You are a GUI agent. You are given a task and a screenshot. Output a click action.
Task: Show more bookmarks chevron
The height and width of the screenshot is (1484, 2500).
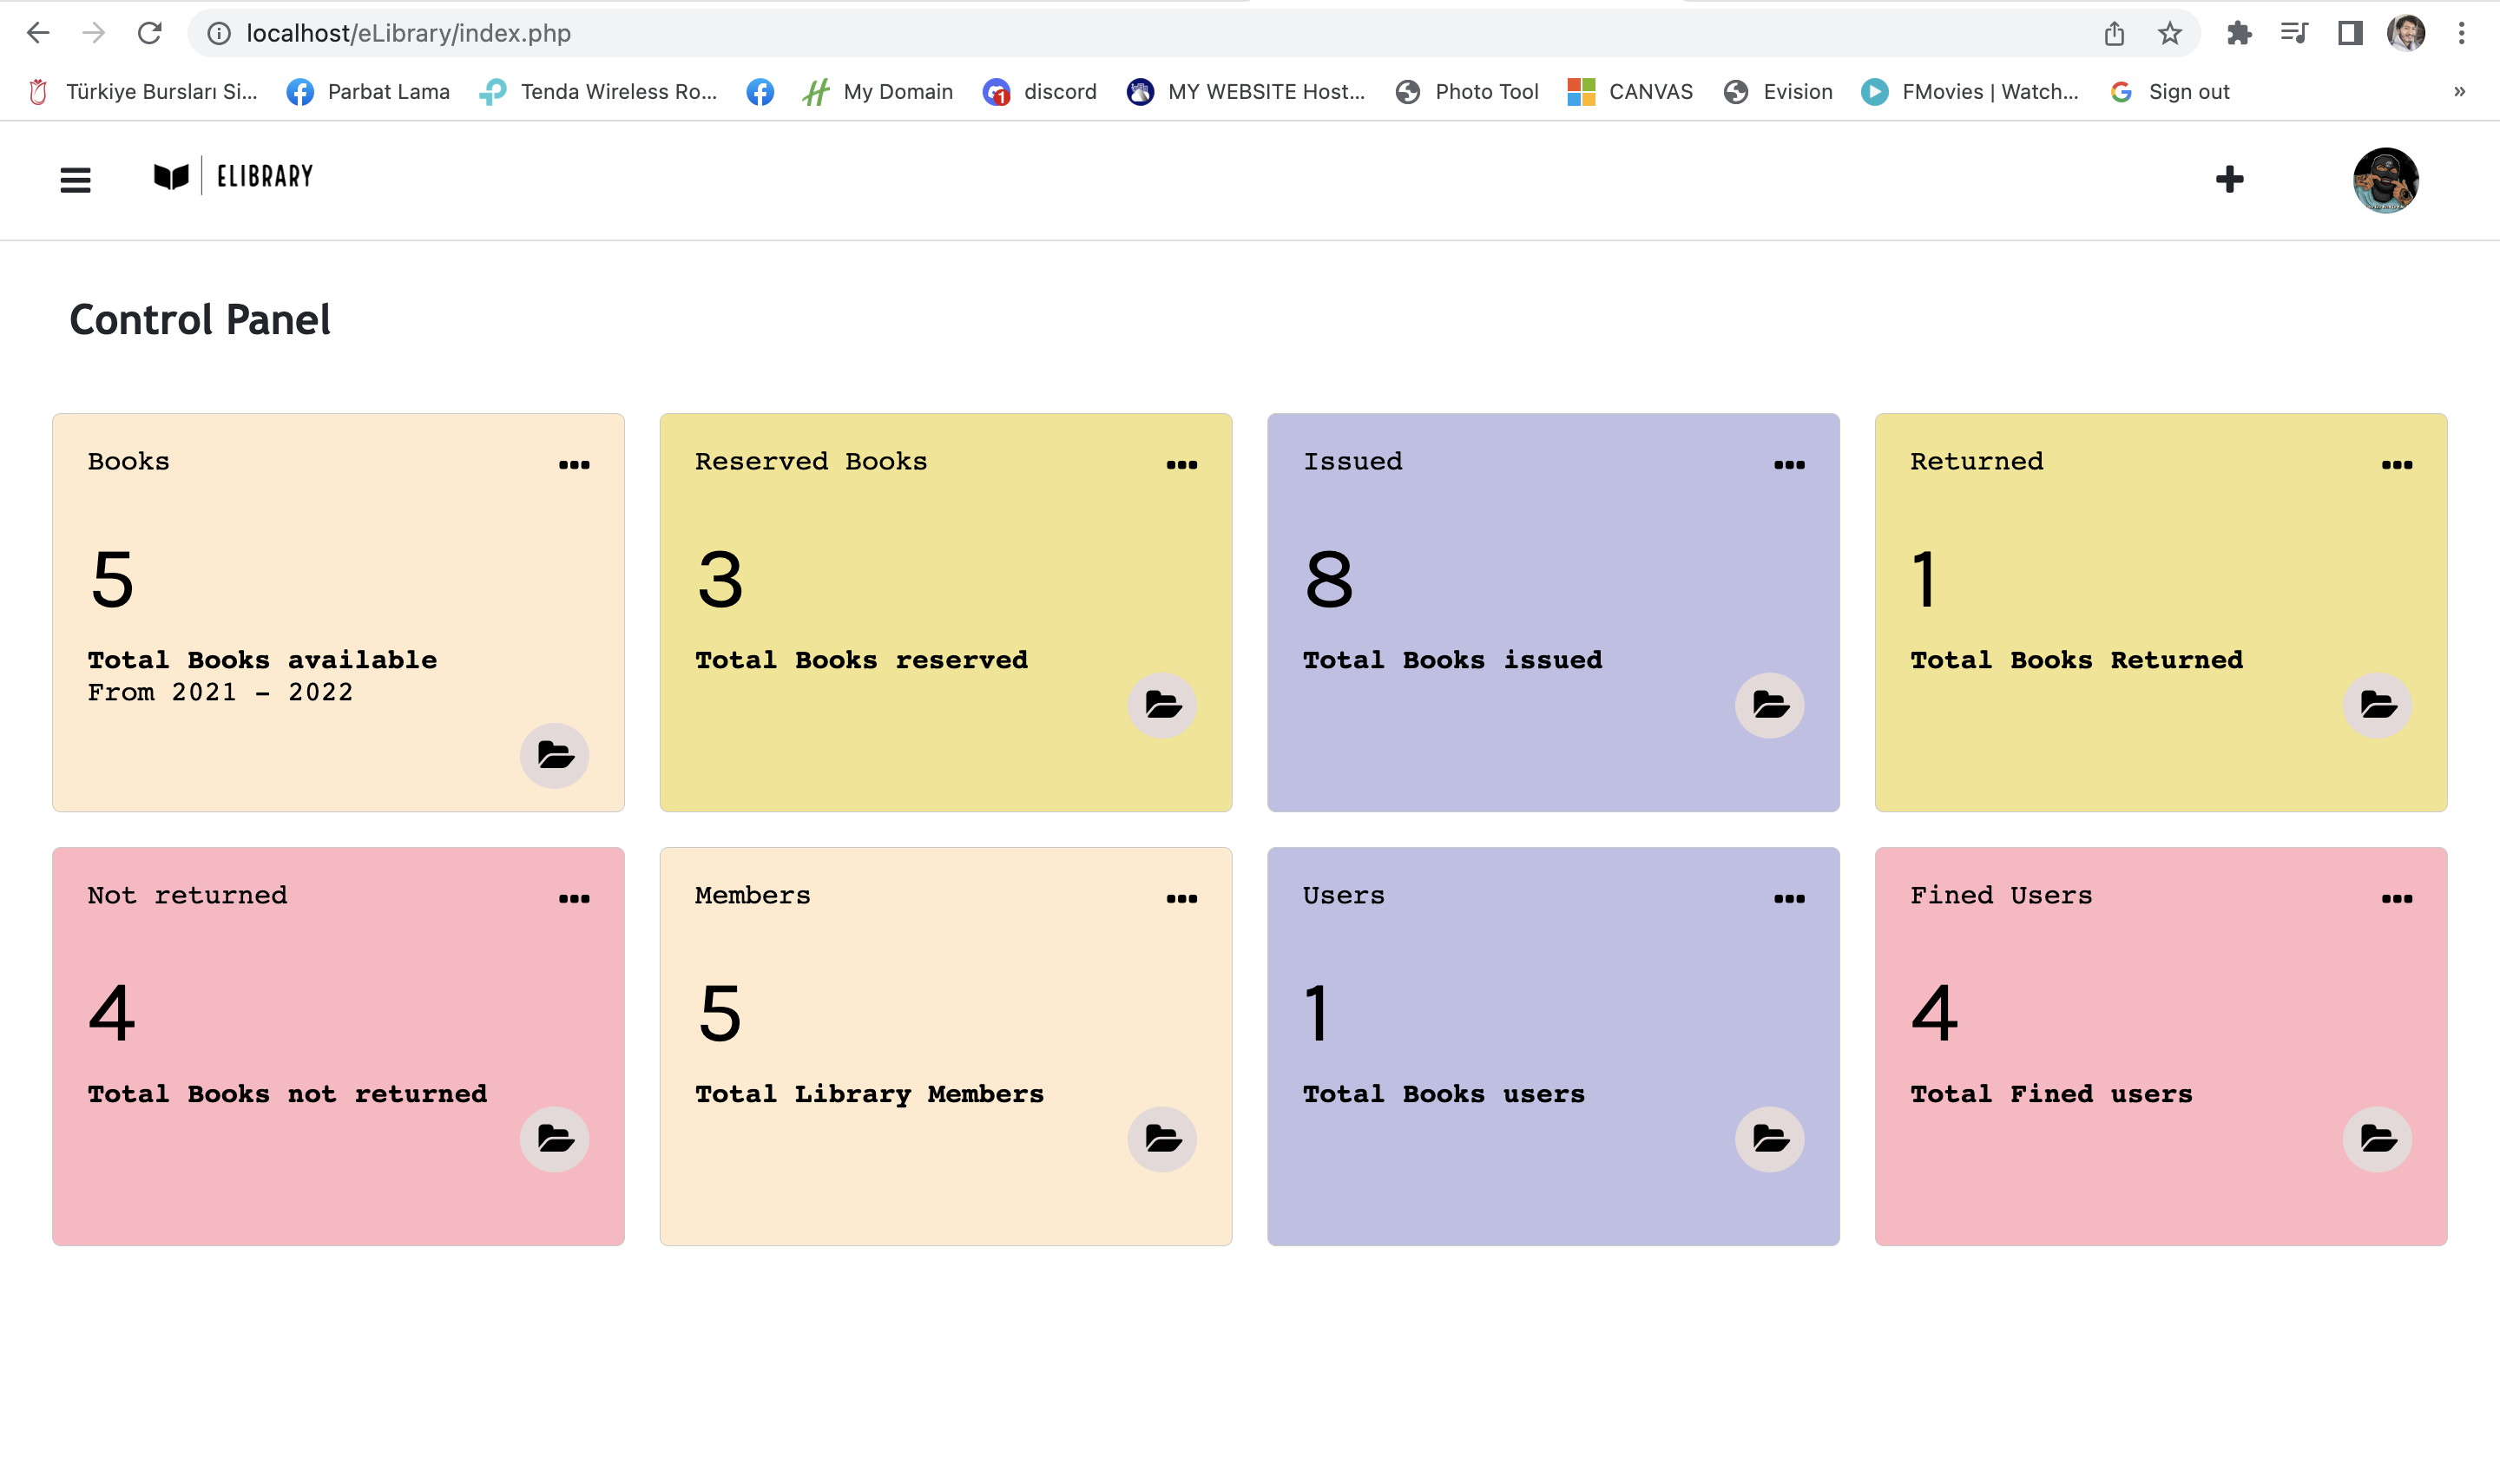(2460, 92)
